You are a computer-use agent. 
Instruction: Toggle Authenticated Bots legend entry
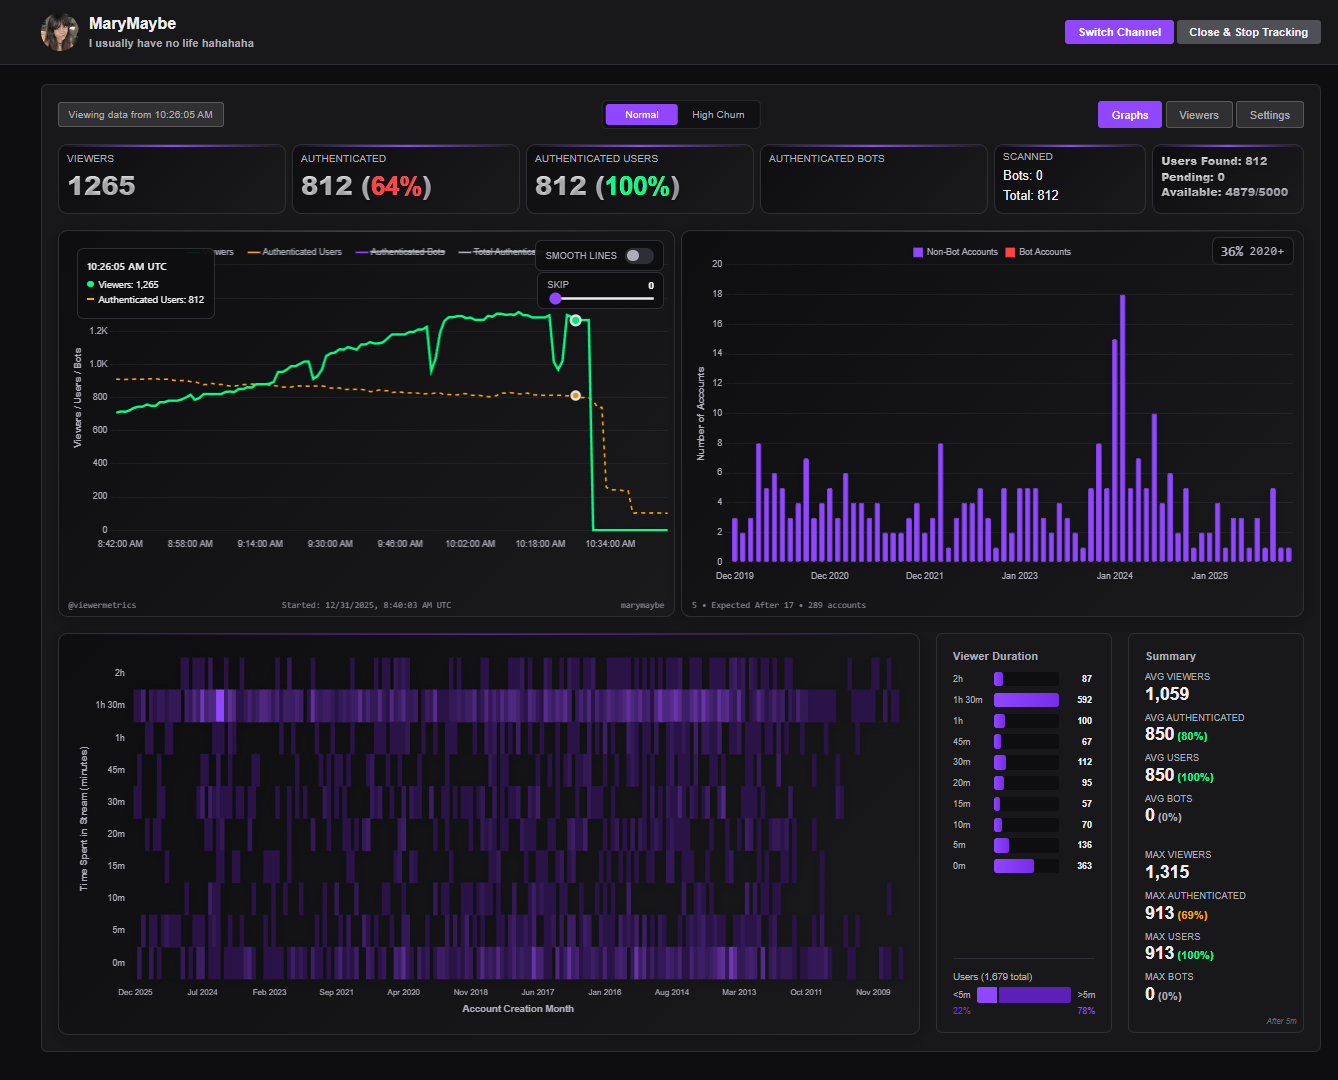401,252
